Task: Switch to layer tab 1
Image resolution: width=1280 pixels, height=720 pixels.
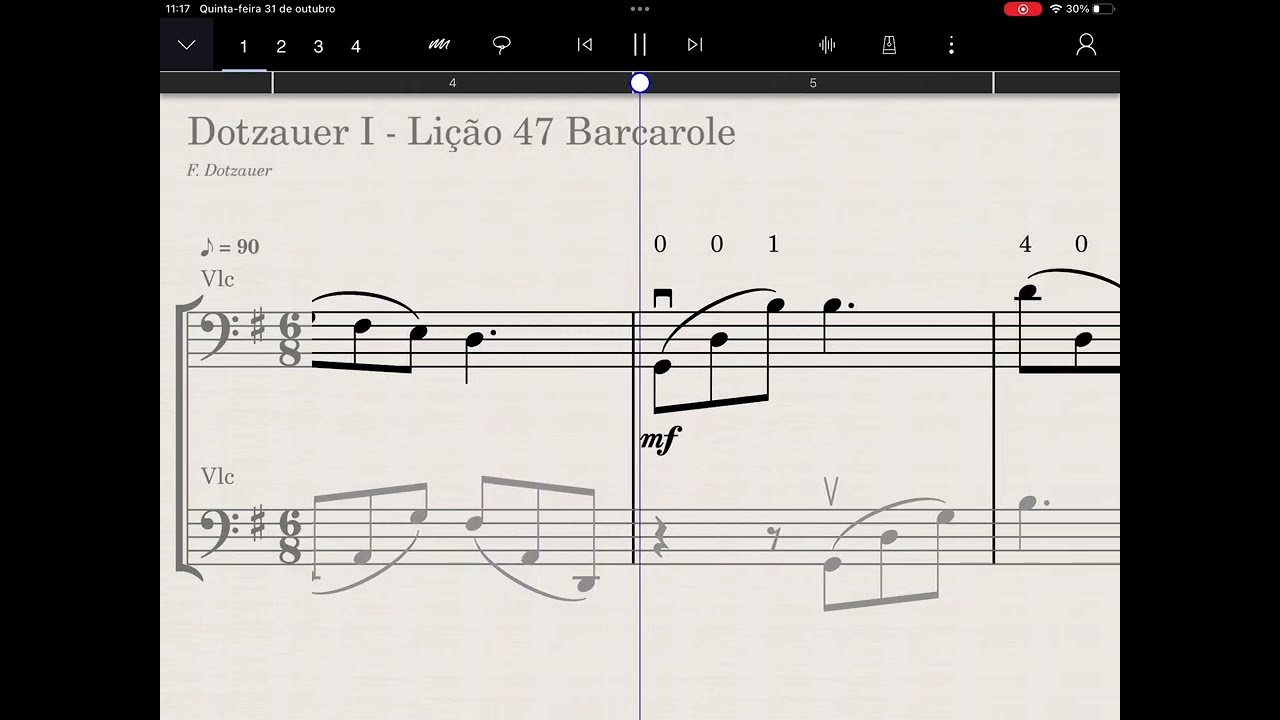Action: point(244,46)
